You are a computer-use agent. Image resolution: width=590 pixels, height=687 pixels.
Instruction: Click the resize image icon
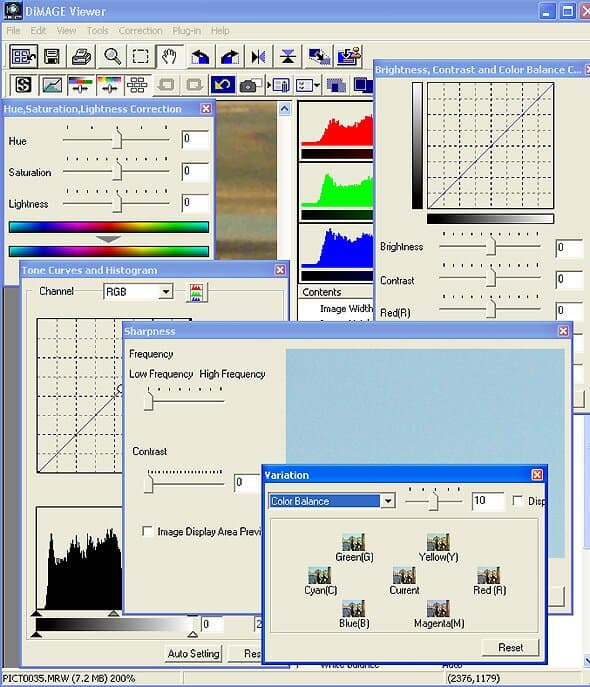pyautogui.click(x=319, y=57)
